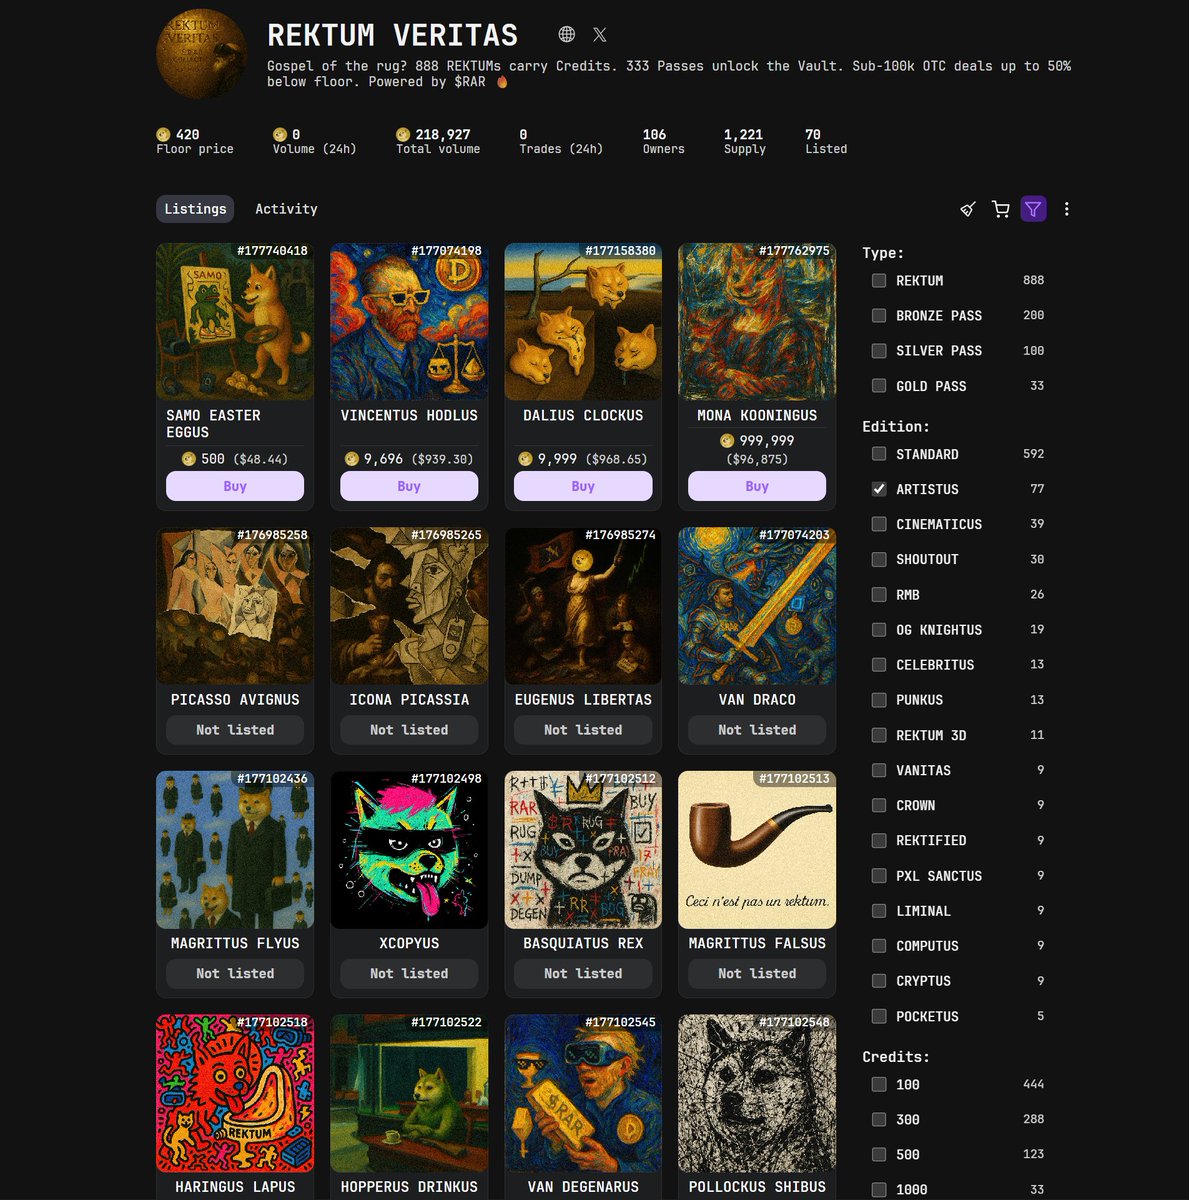This screenshot has width=1189, height=1200.
Task: Open the SAMO EASTER EGGUS artwork
Action: 235,322
